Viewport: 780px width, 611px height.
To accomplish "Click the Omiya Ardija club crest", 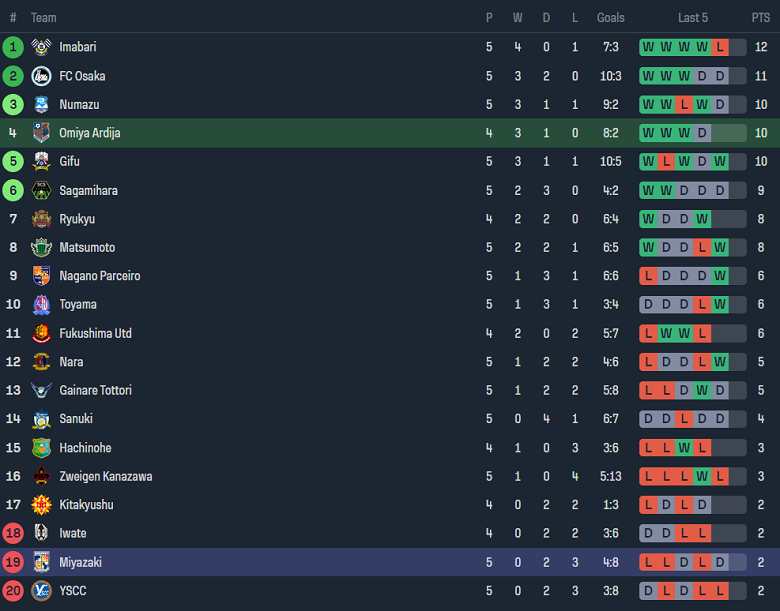I will point(41,133).
